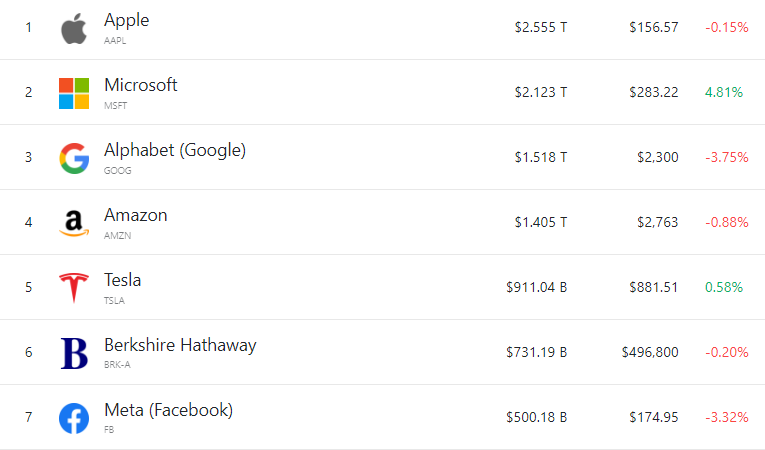The height and width of the screenshot is (450, 765).
Task: Click the Amazon logo icon
Action: coord(74,222)
